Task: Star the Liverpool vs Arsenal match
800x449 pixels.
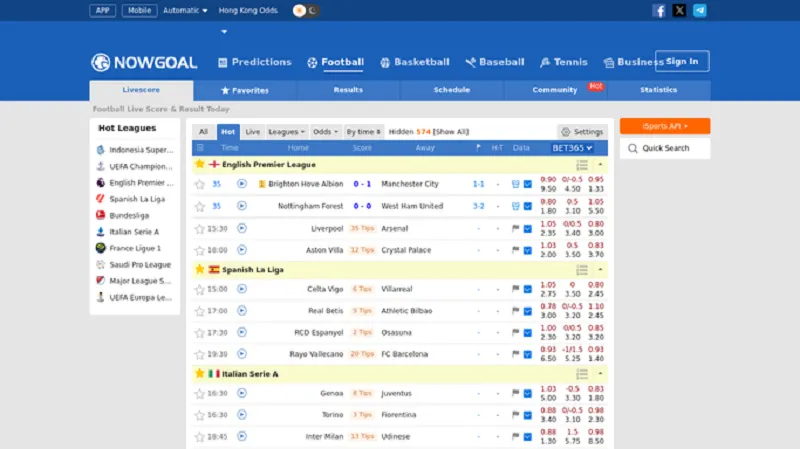Action: pyautogui.click(x=199, y=228)
